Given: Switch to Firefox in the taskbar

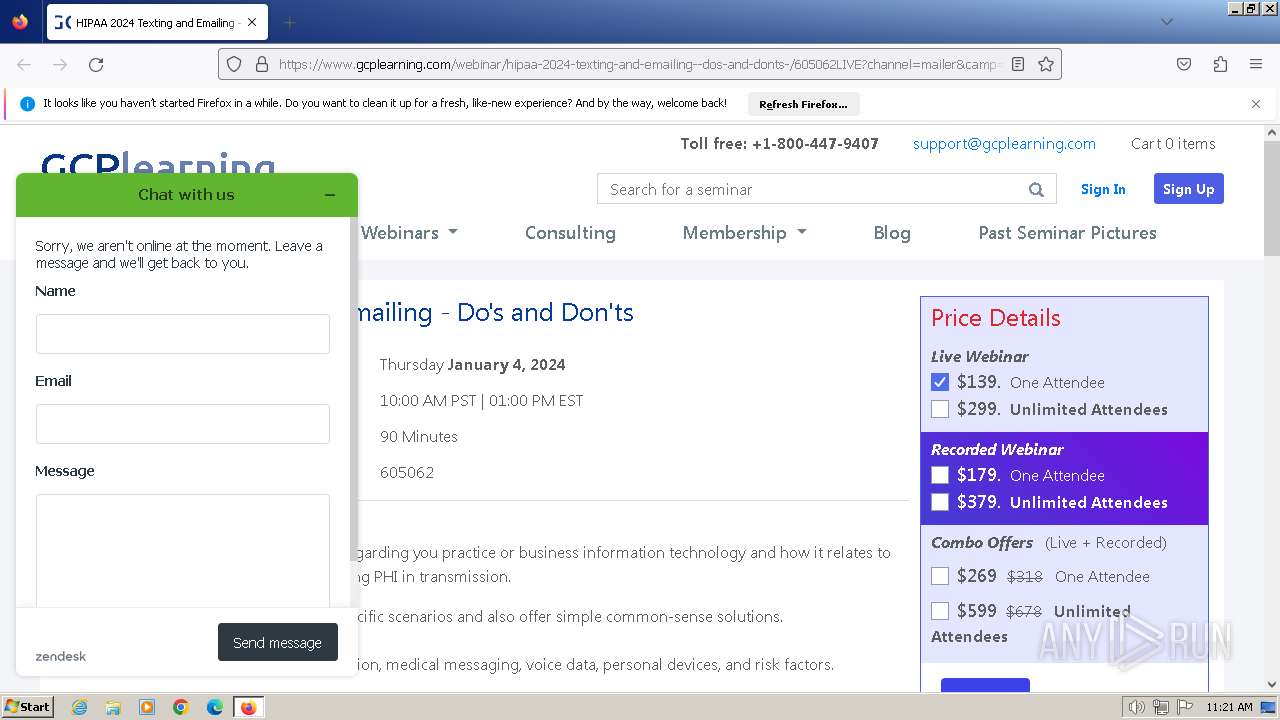Looking at the screenshot, I should [x=249, y=707].
